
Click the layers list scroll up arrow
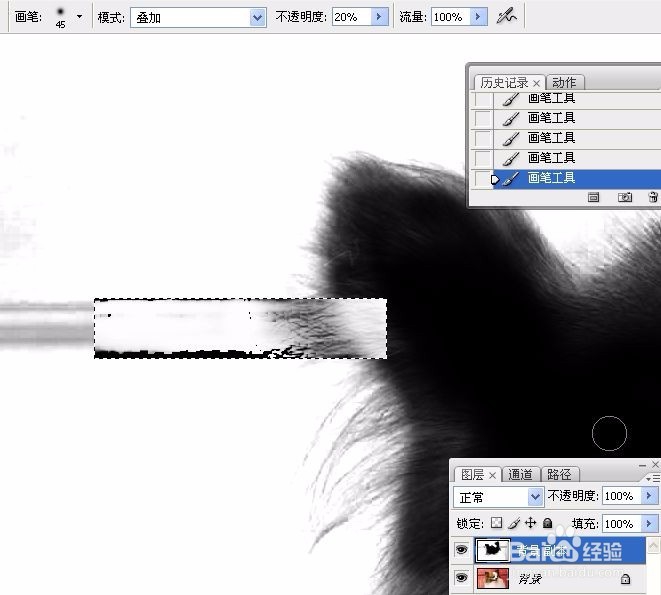coord(653,546)
